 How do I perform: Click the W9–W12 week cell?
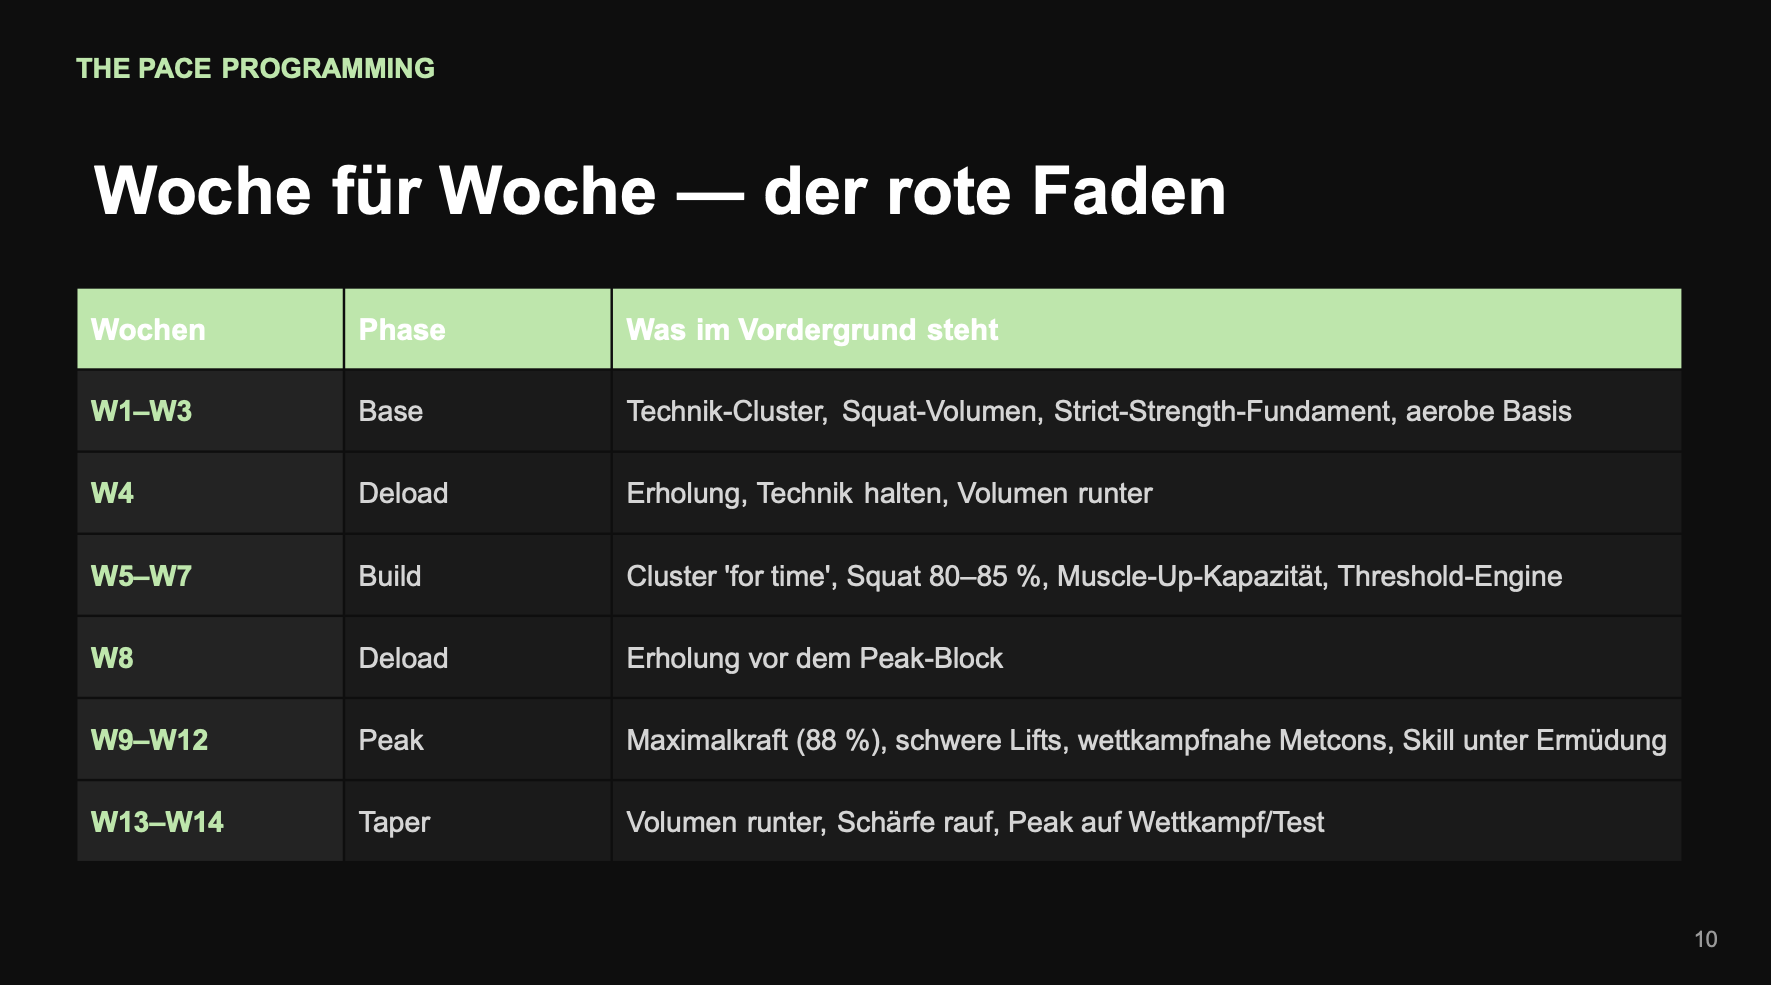click(x=210, y=740)
